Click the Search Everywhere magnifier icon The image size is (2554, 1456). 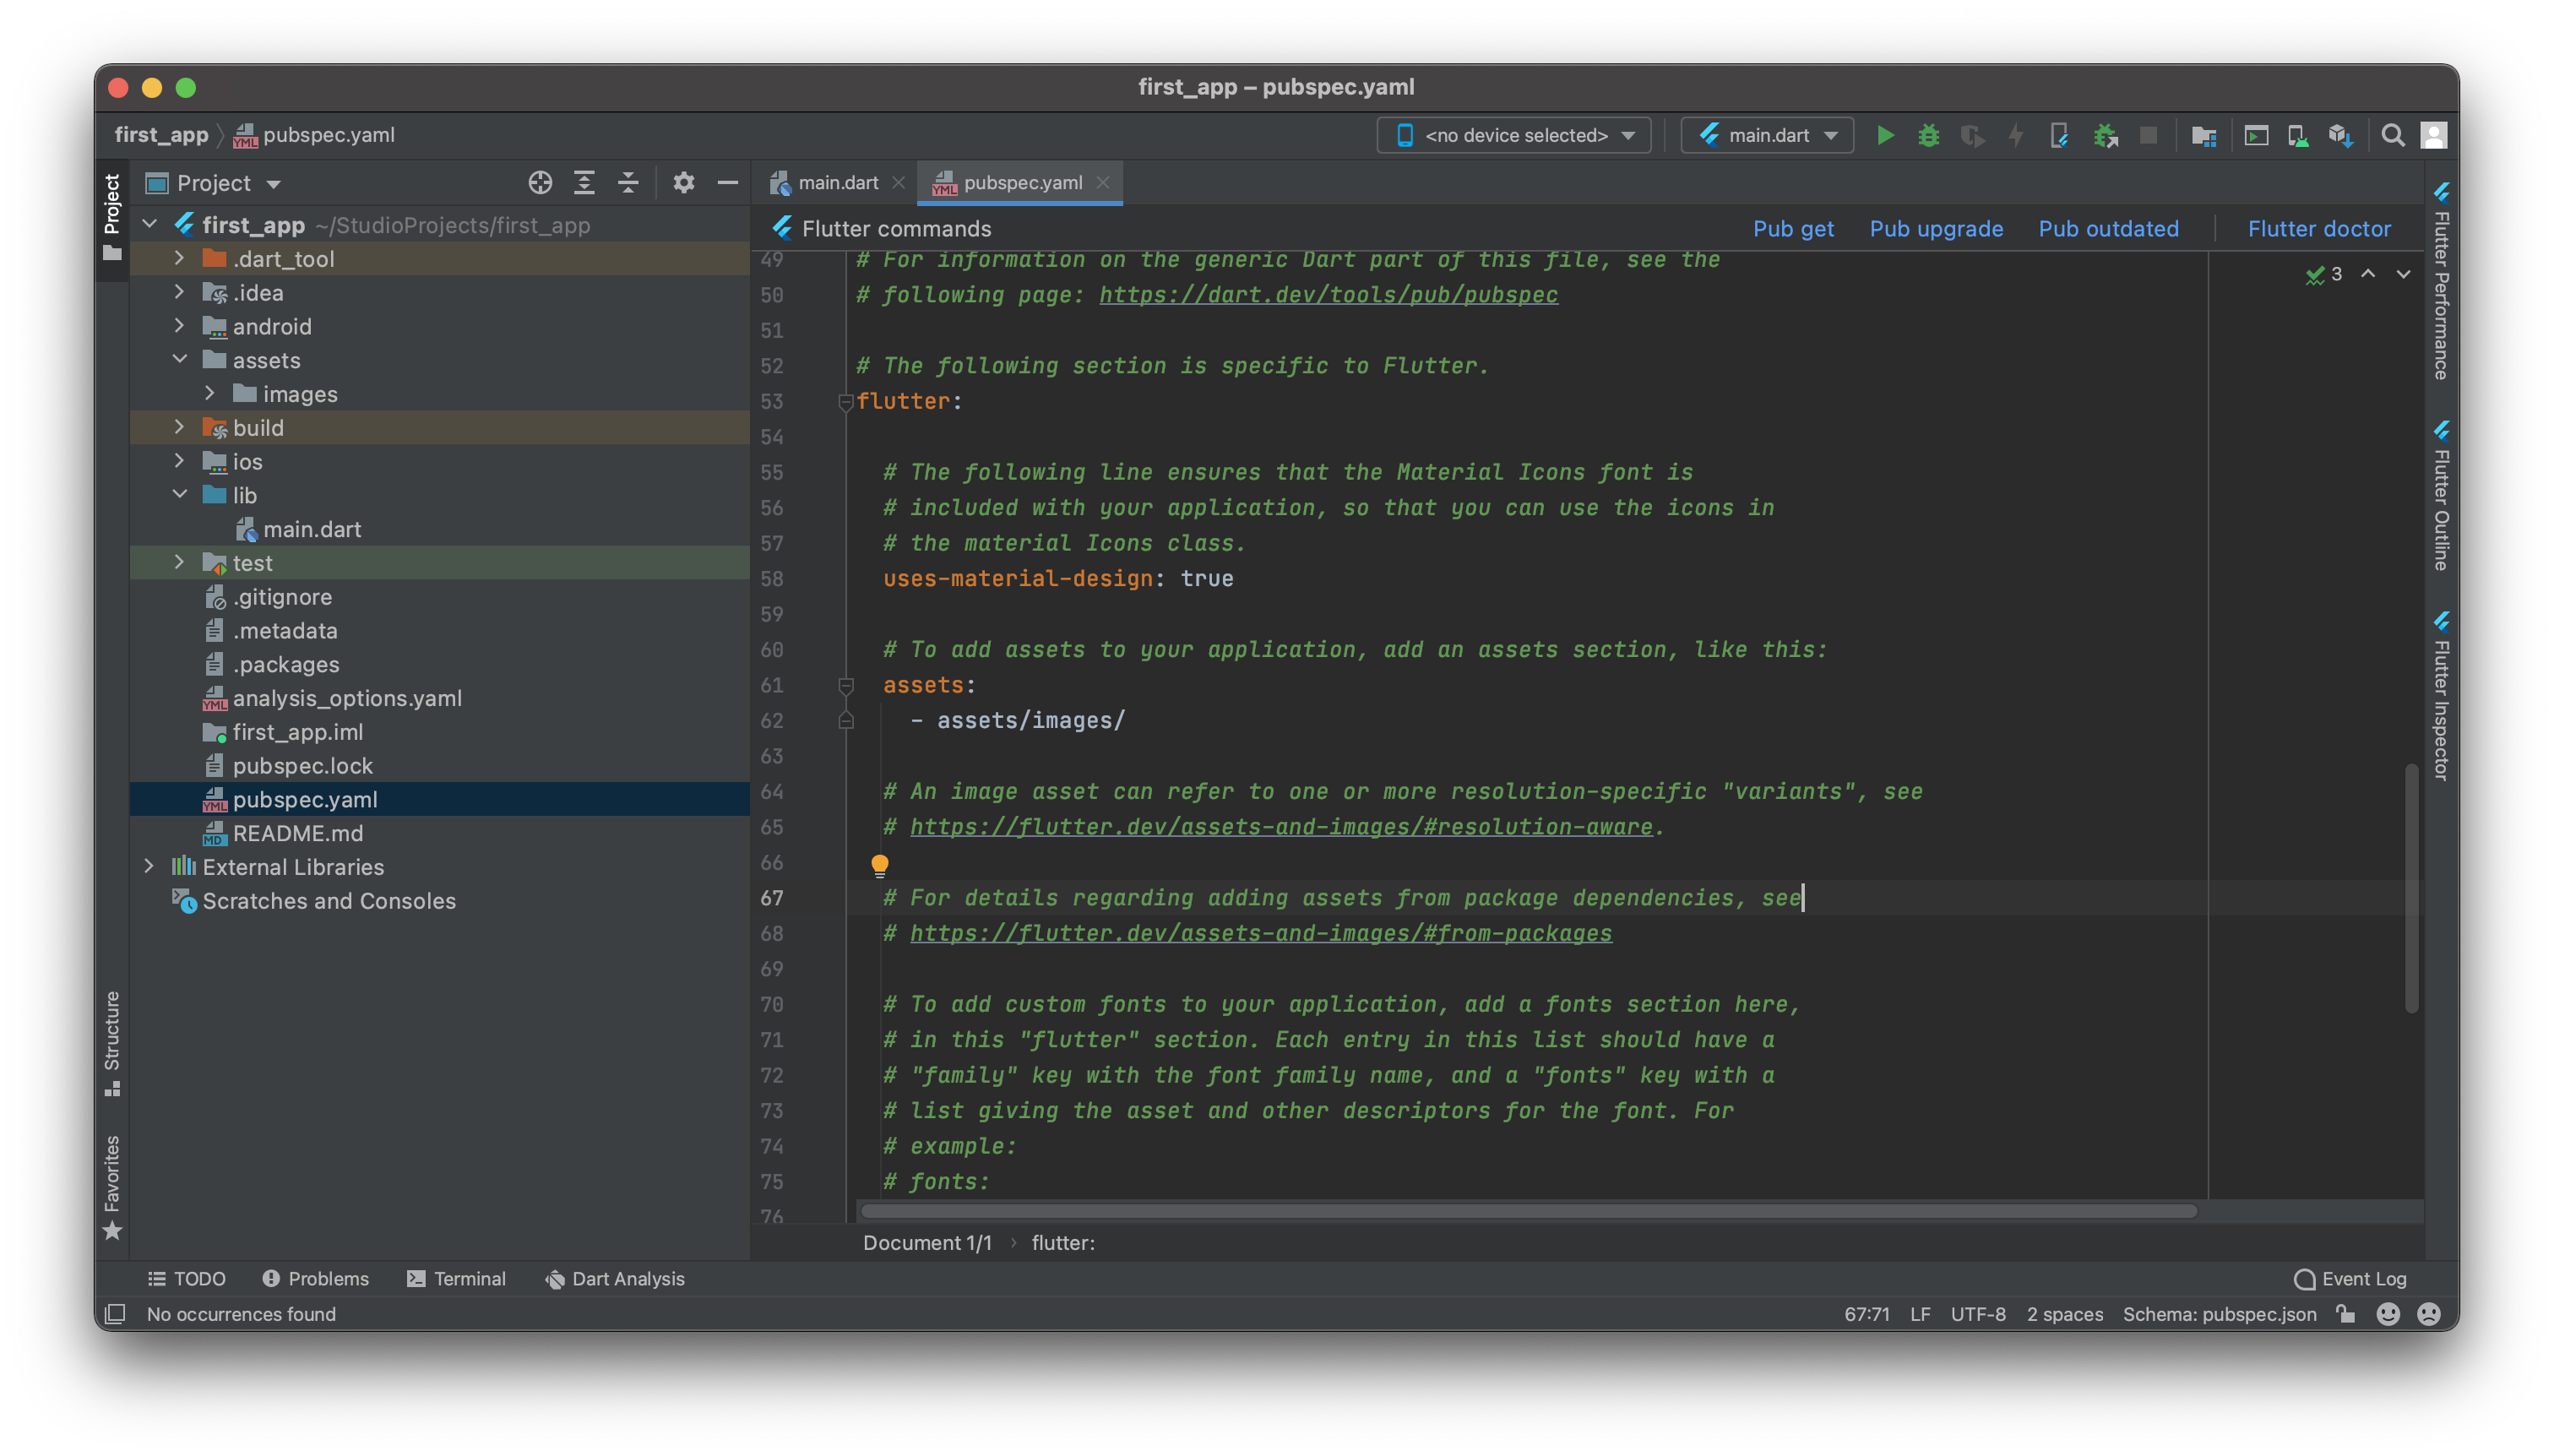(2392, 135)
